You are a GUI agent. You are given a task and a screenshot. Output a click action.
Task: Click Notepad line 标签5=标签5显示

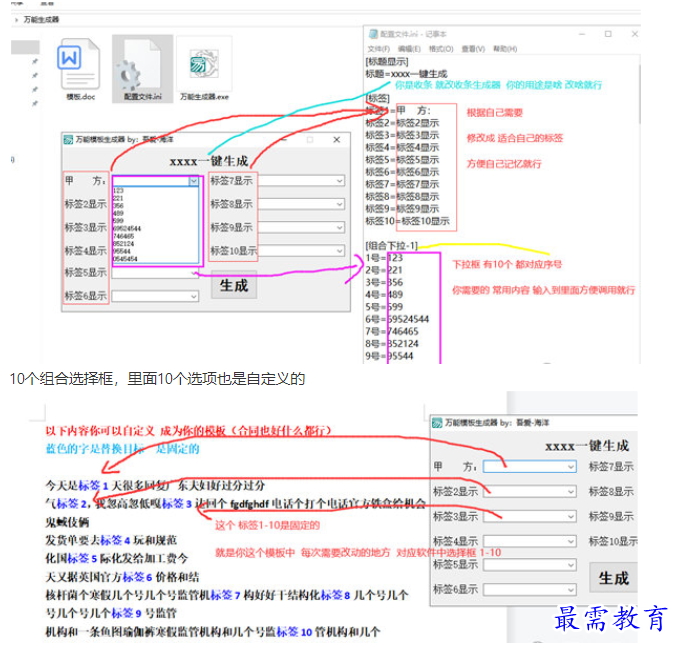(402, 160)
